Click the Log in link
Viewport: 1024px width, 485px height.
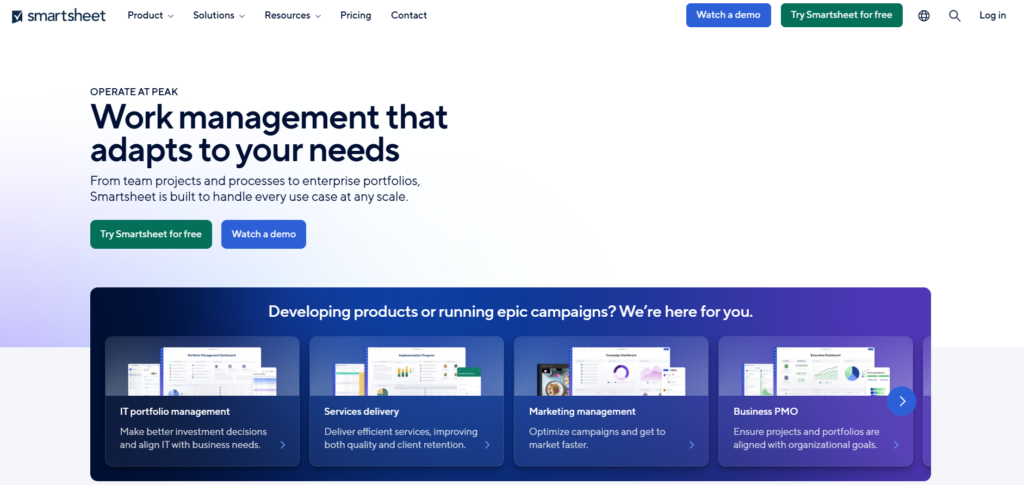(992, 15)
